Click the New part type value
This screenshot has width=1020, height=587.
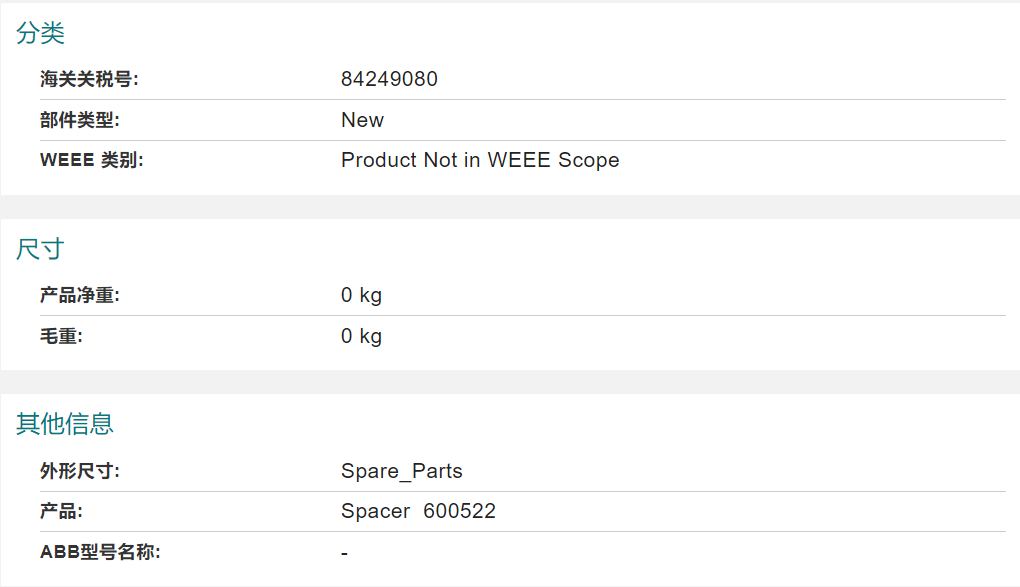coord(362,120)
